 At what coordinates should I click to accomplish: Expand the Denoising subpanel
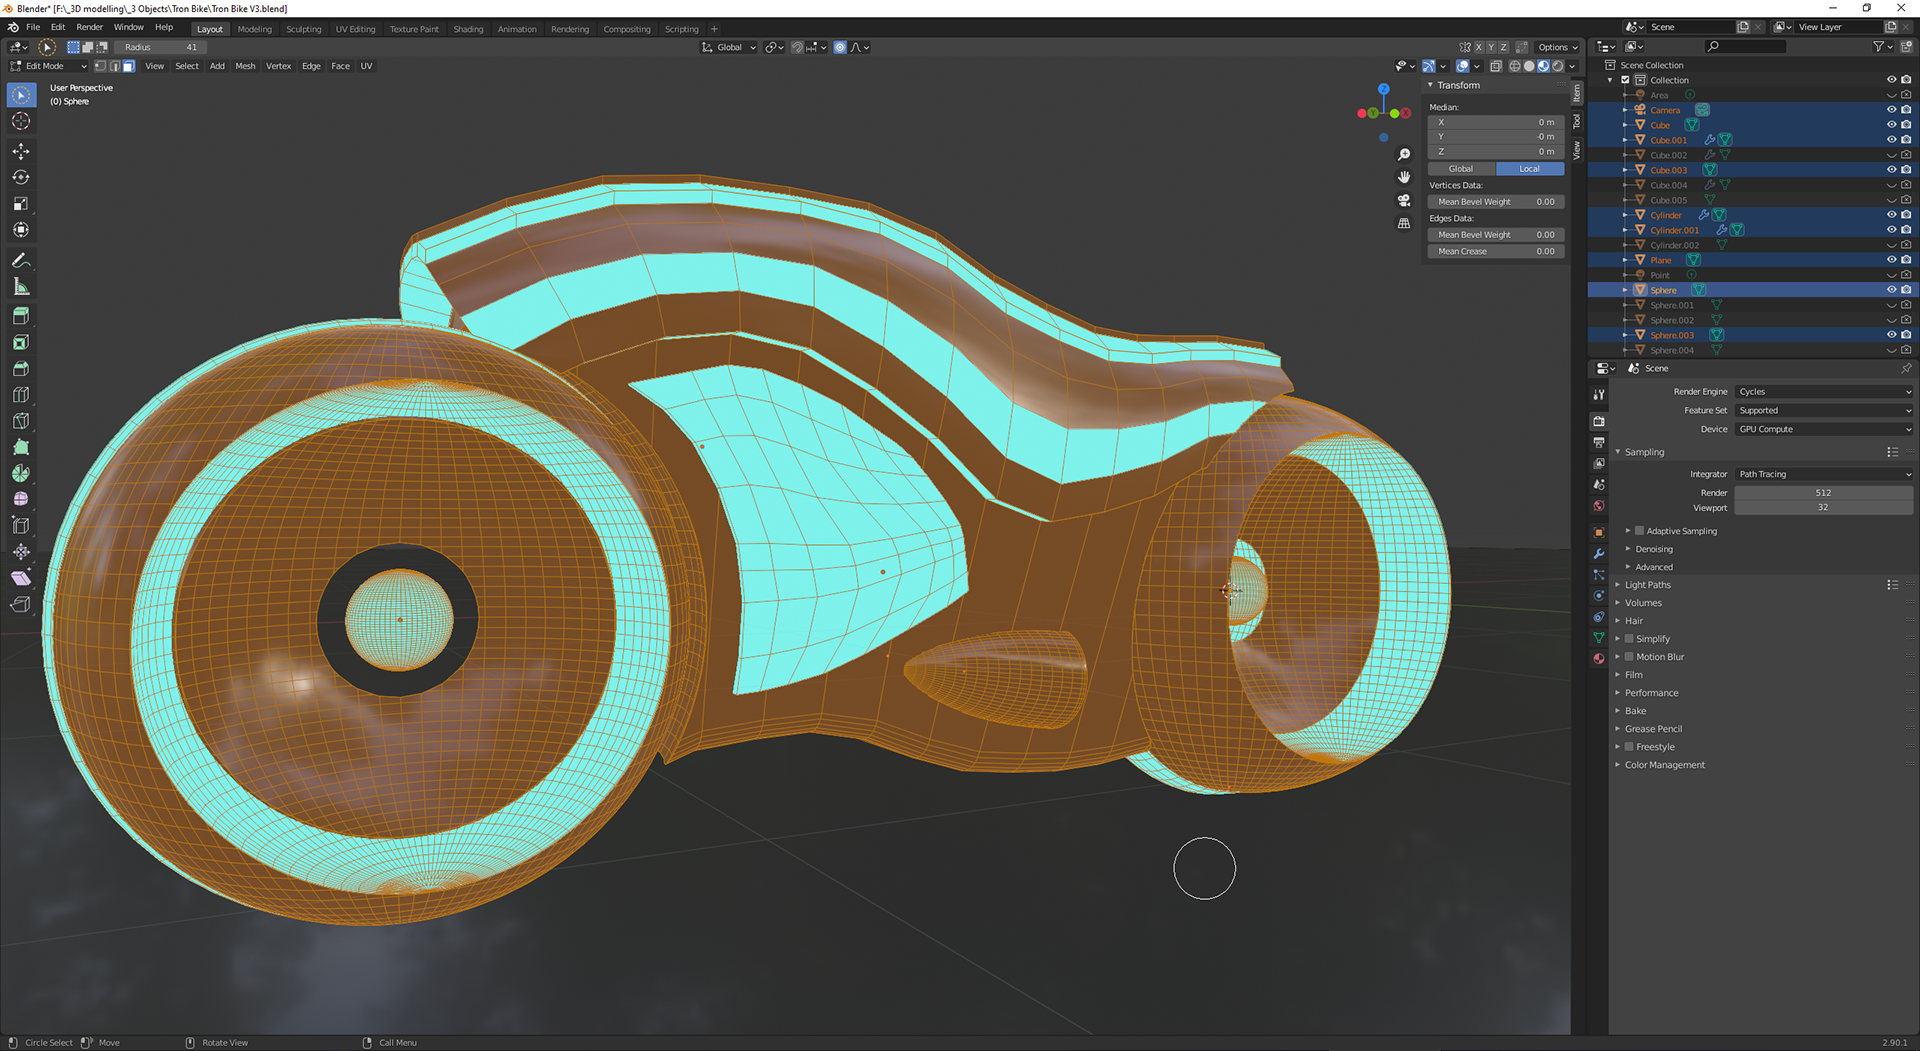tap(1654, 549)
